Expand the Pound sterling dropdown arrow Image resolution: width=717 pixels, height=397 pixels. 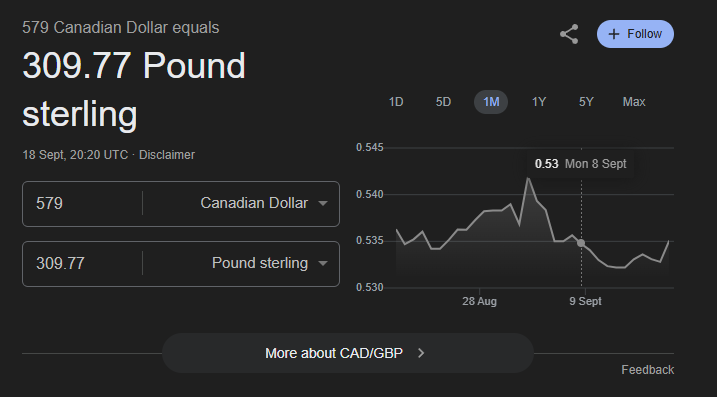[323, 263]
